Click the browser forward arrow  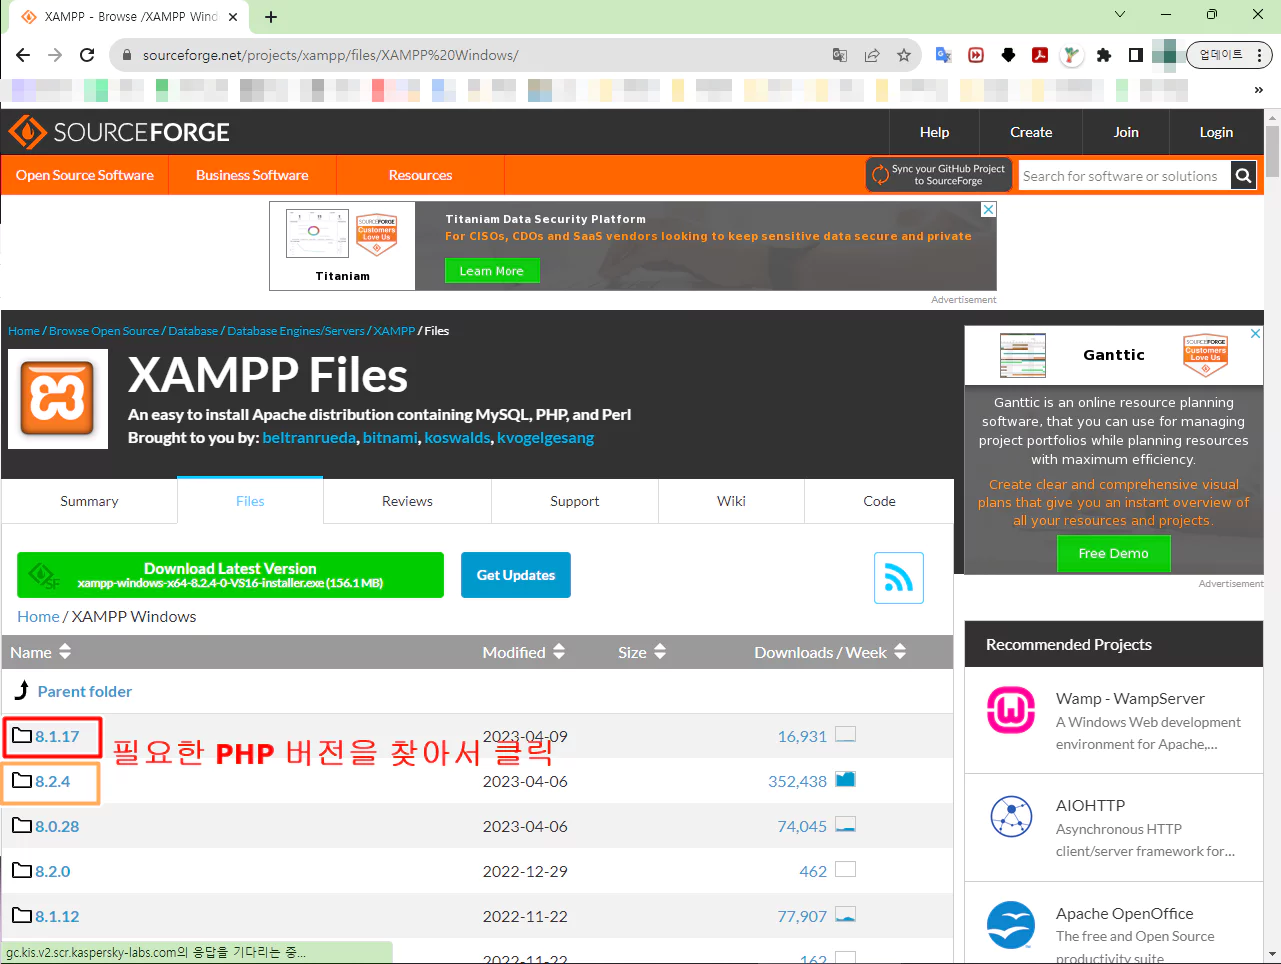pyautogui.click(x=55, y=55)
